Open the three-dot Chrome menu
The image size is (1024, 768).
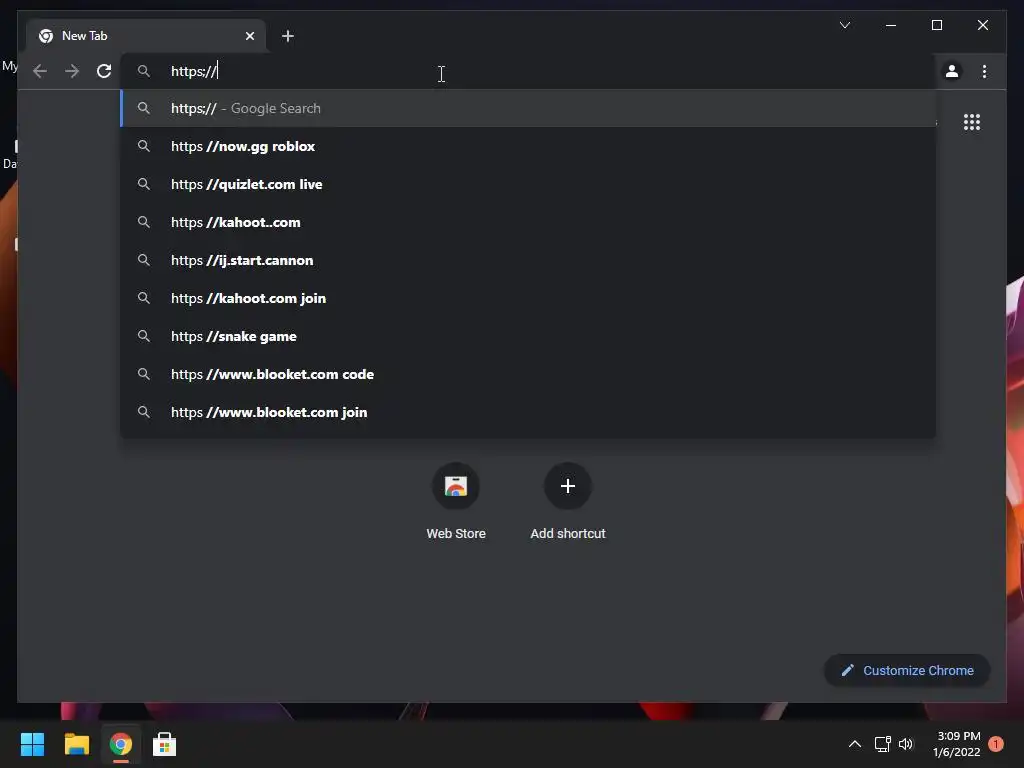tap(984, 71)
